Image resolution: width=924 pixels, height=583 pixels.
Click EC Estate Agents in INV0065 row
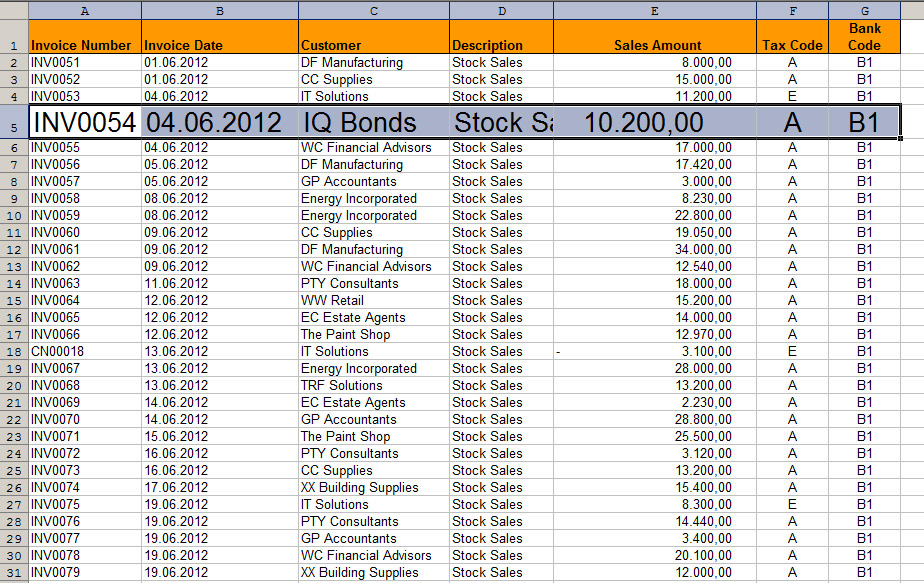tap(374, 318)
